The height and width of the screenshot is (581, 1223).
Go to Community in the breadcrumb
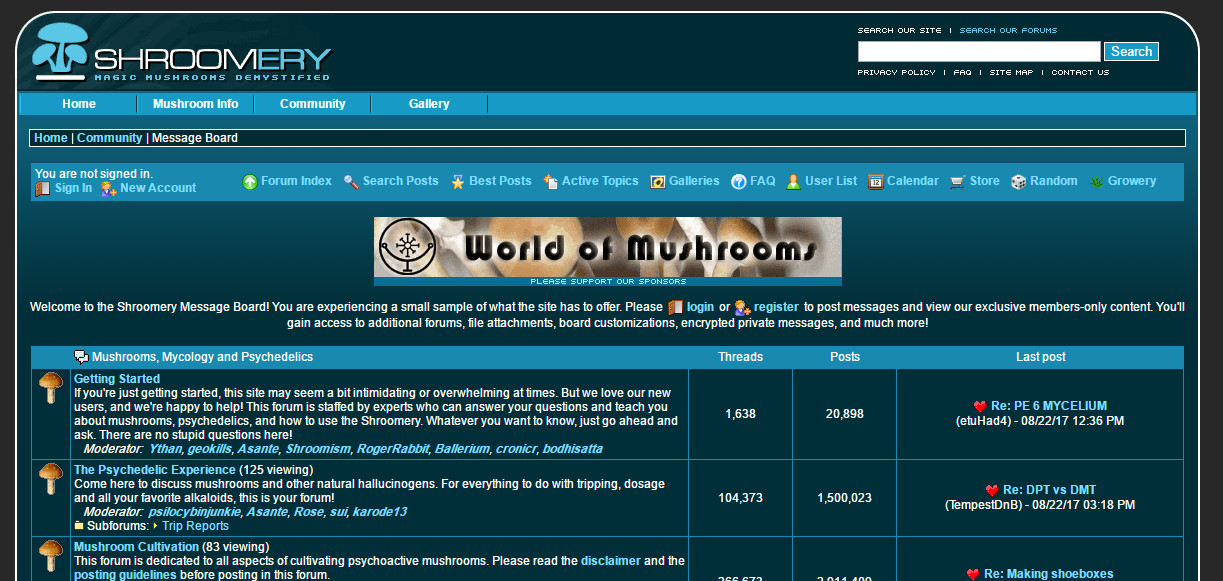coord(110,138)
